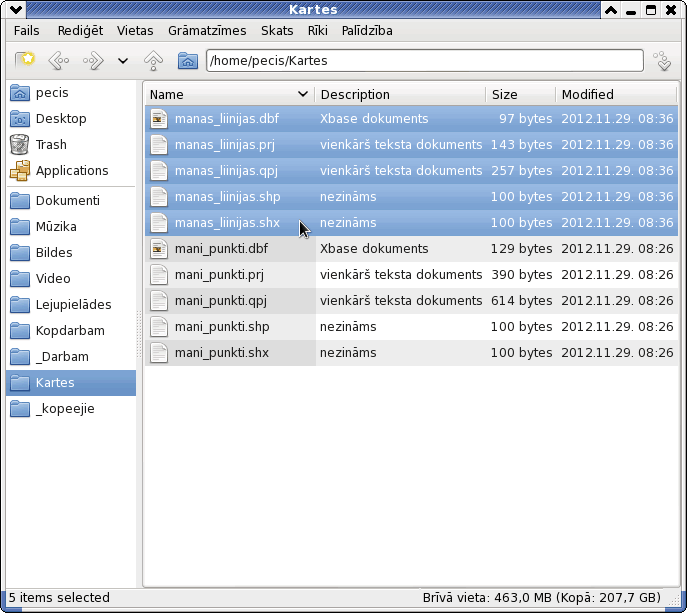The image size is (687, 613).
Task: Select file name manas_liinijas.shx
Action: pyautogui.click(x=227, y=223)
